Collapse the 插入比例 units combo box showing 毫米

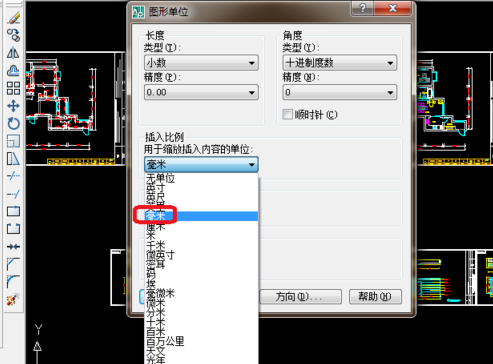tap(201, 164)
